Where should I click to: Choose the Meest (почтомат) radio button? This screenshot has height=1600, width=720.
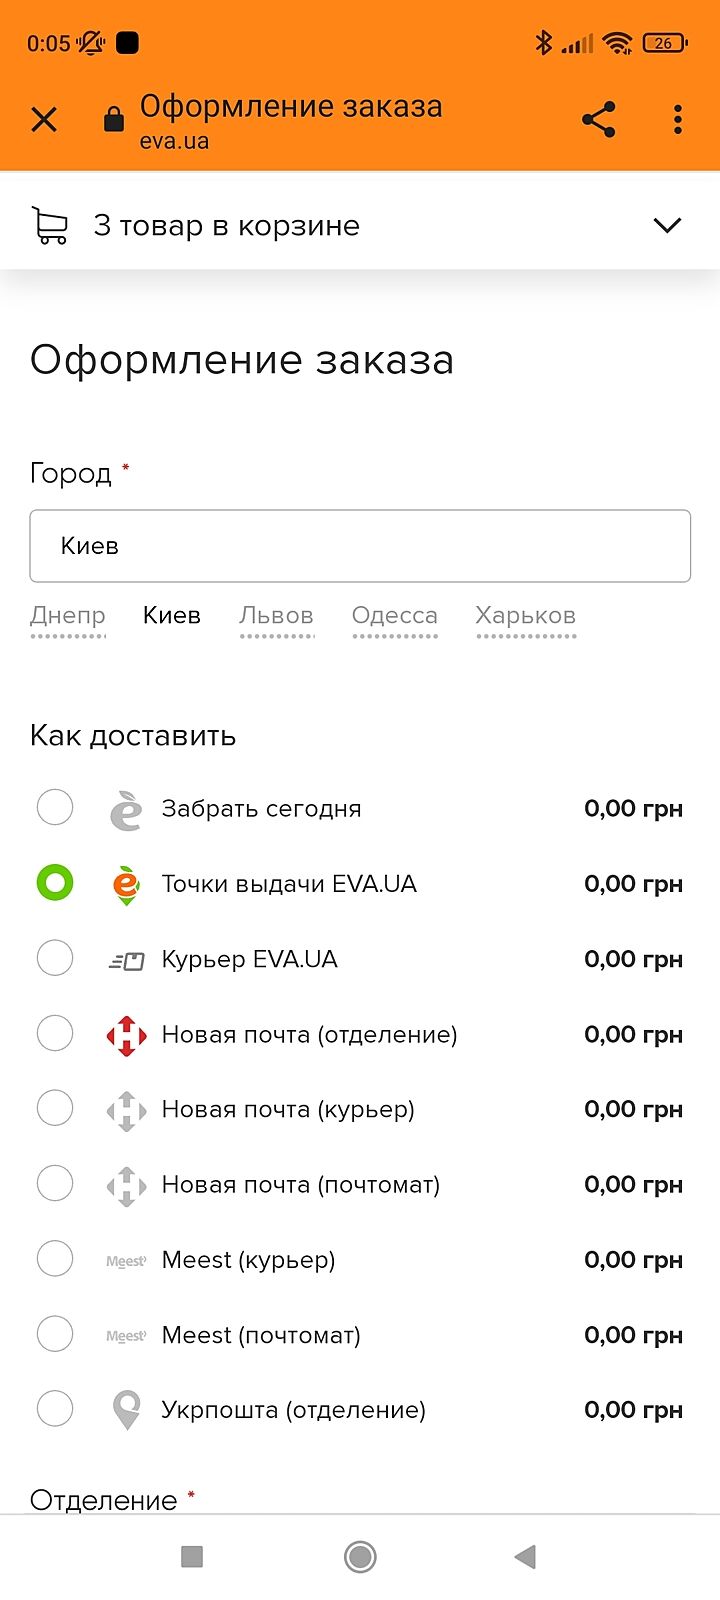pos(55,1333)
